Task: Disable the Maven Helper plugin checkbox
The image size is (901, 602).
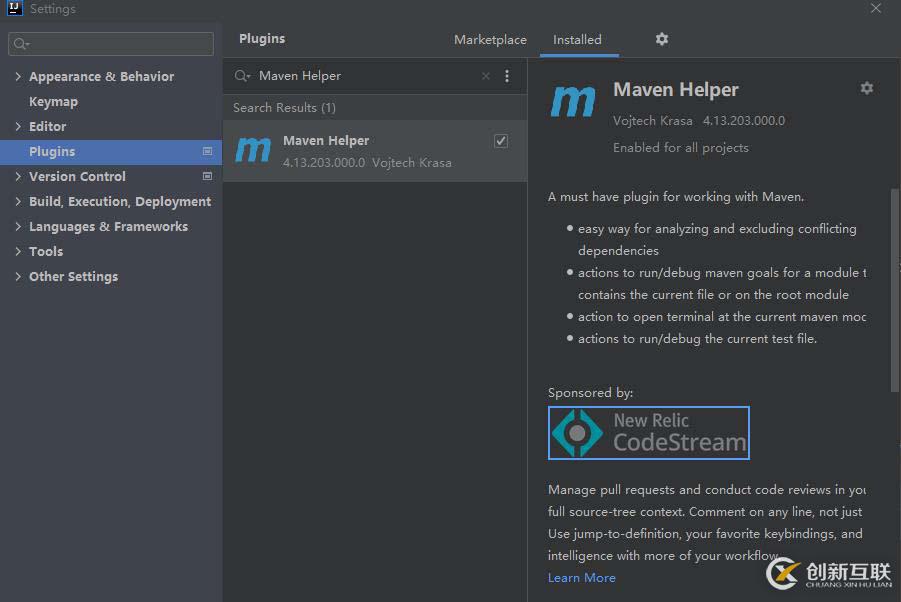Action: pos(501,141)
